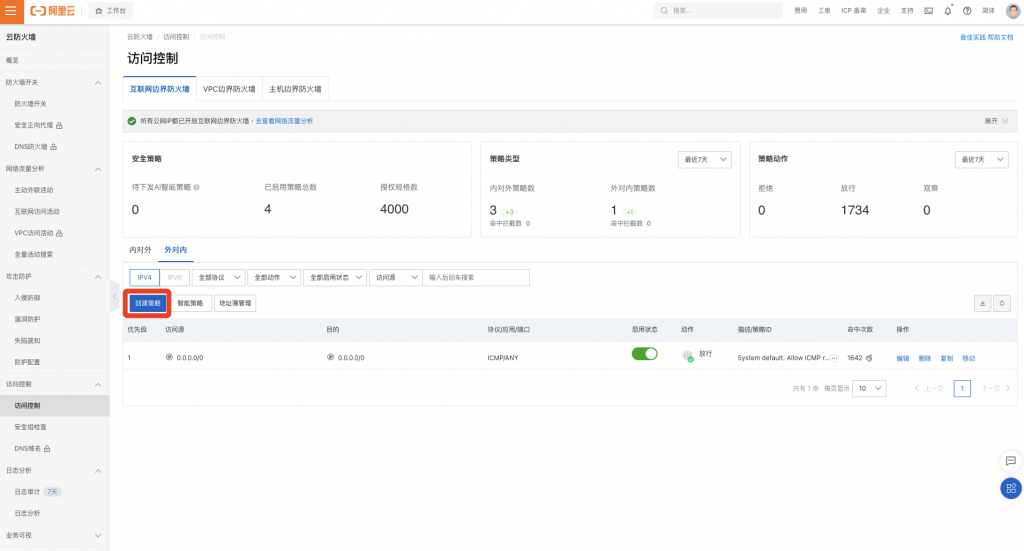Expand the notice bar with 展开

point(997,121)
